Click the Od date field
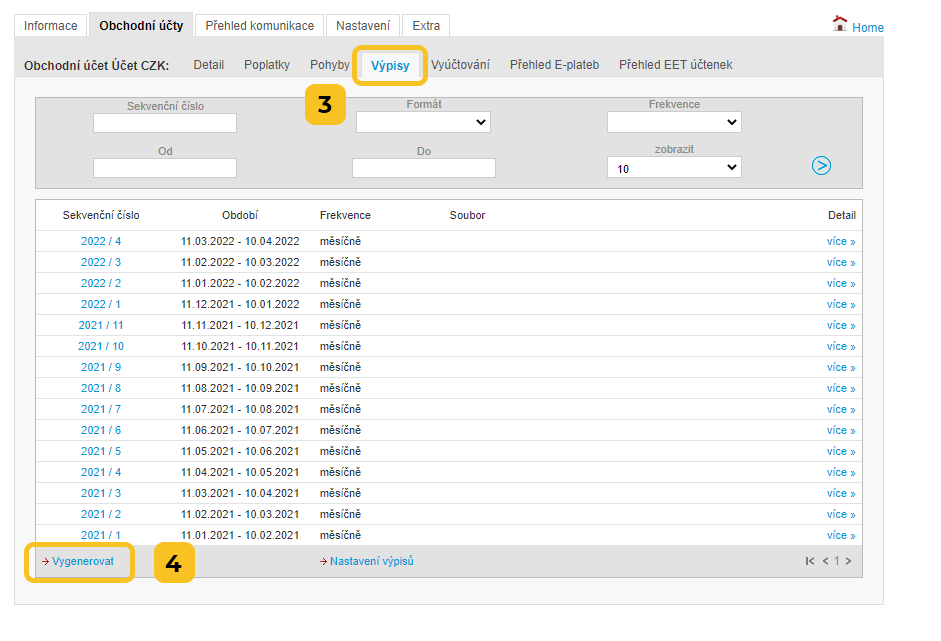The width and height of the screenshot is (941, 641). pyautogui.click(x=164, y=168)
